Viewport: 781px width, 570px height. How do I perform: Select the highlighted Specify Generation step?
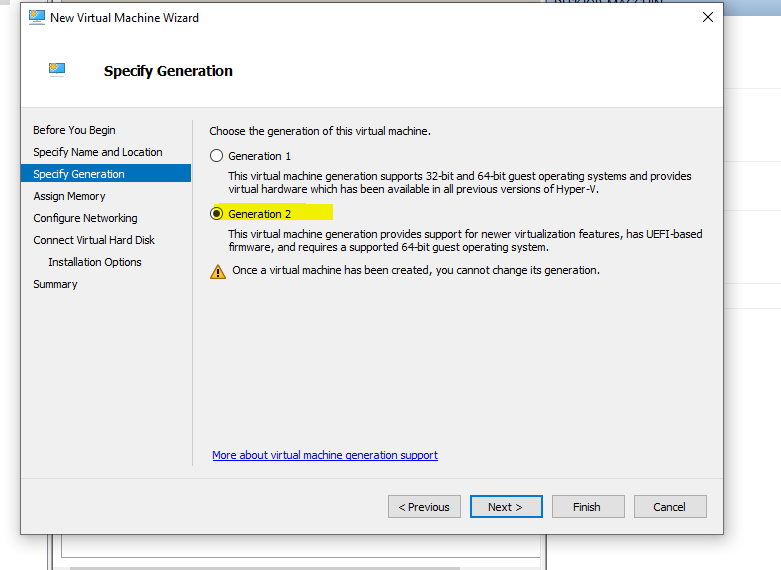[x=79, y=174]
